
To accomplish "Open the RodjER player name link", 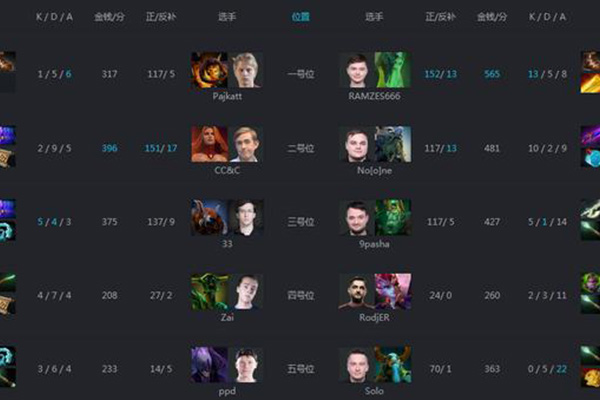I will 374,317.
